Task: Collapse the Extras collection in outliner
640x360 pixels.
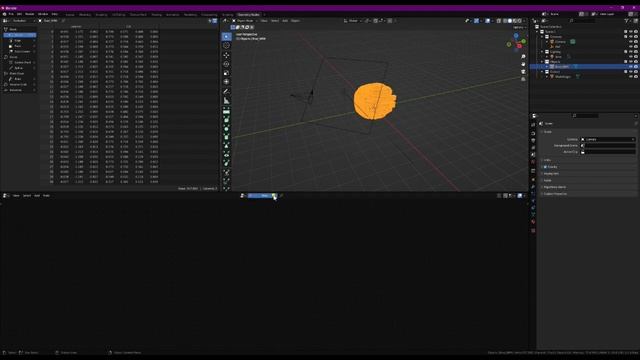Action: click(x=542, y=72)
